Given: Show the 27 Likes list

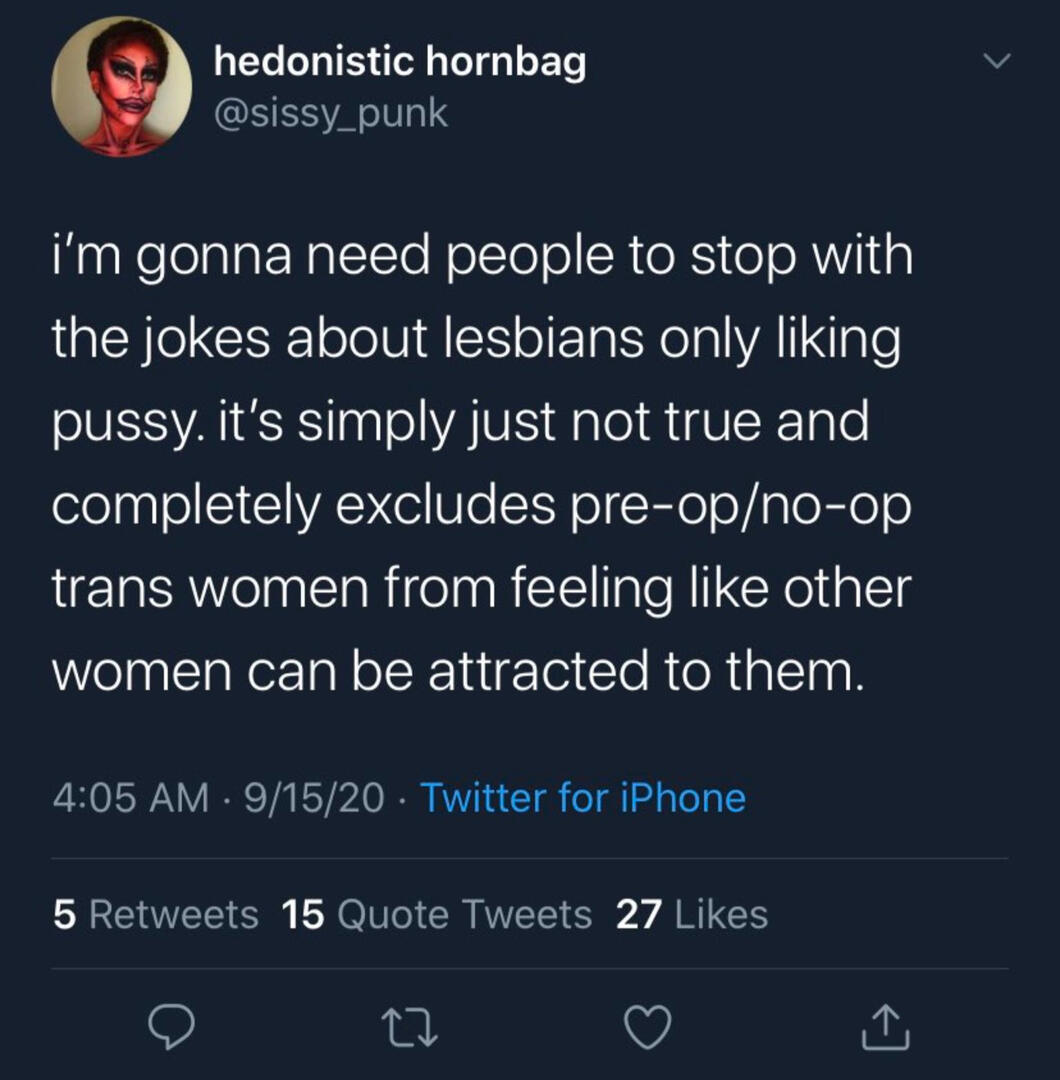Looking at the screenshot, I should pos(692,914).
